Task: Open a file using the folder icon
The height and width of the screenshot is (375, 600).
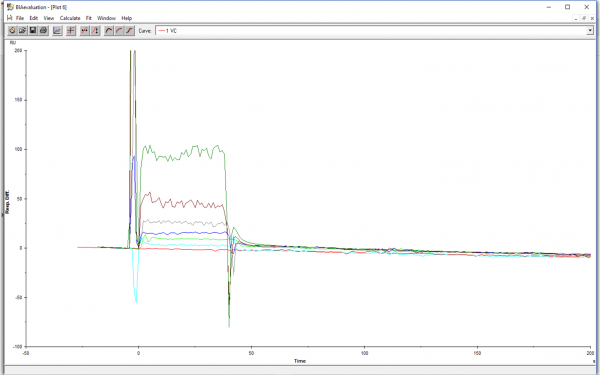Action: tap(22, 30)
